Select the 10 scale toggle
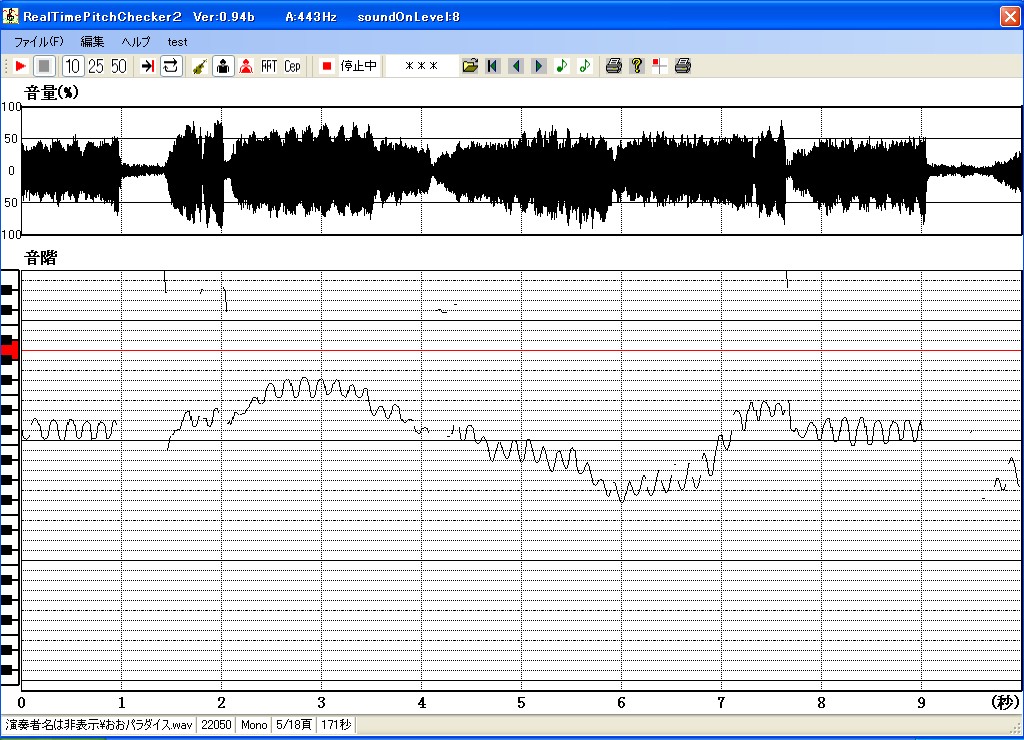 72,66
